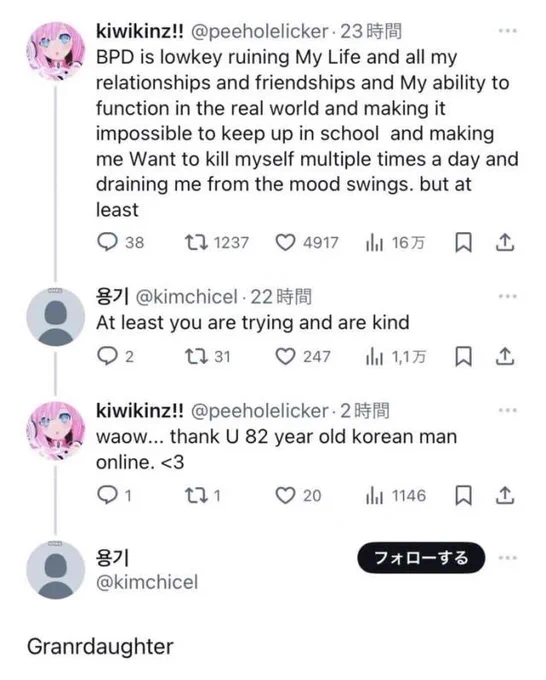
Task: Open @peeholelicker handle on first tweet
Action: 259,32
